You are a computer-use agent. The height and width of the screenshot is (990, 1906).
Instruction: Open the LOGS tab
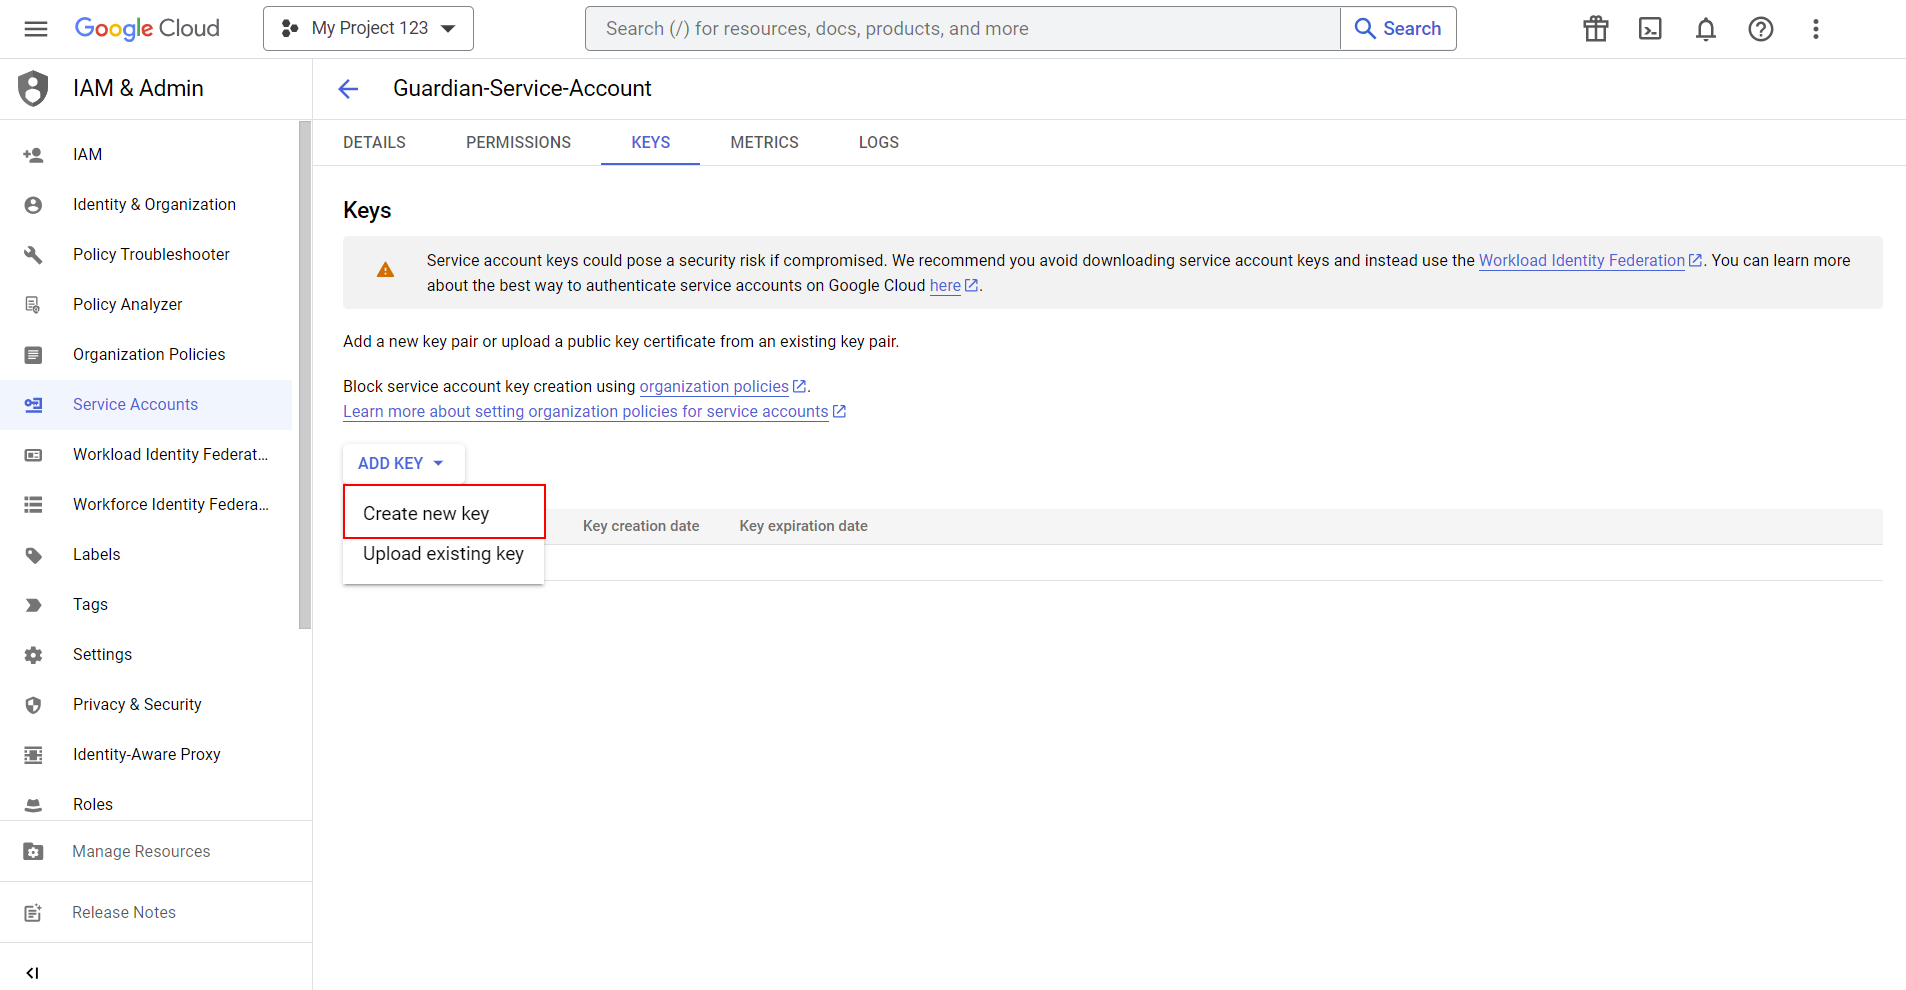[878, 143]
